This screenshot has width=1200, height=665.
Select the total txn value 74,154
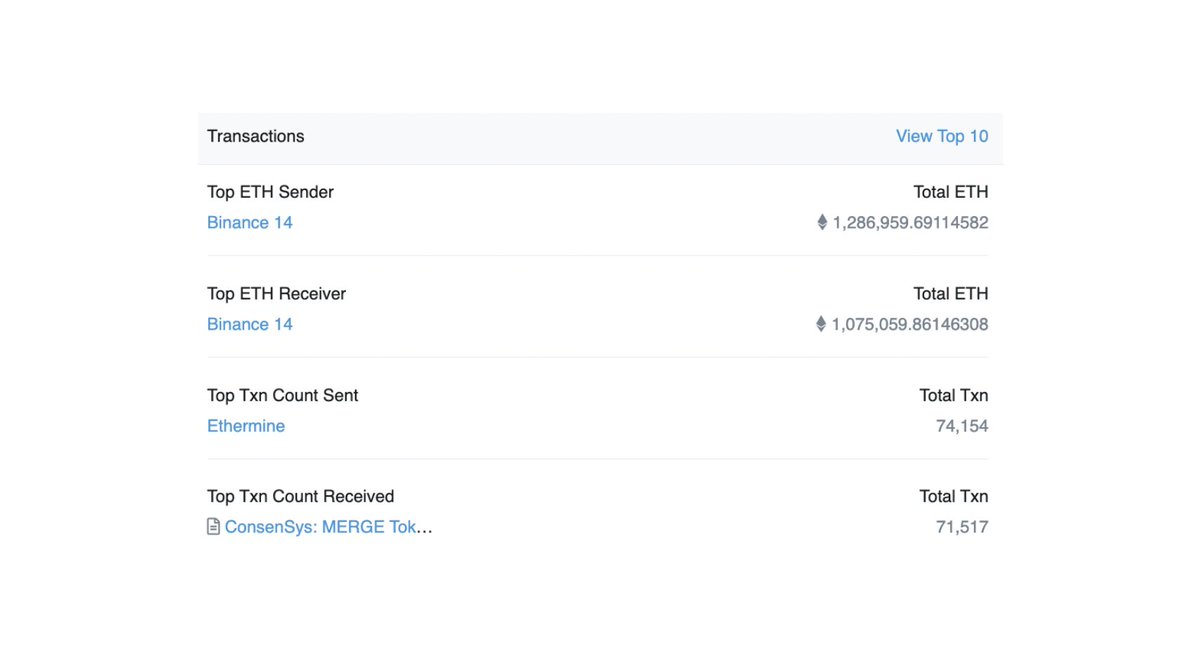962,426
